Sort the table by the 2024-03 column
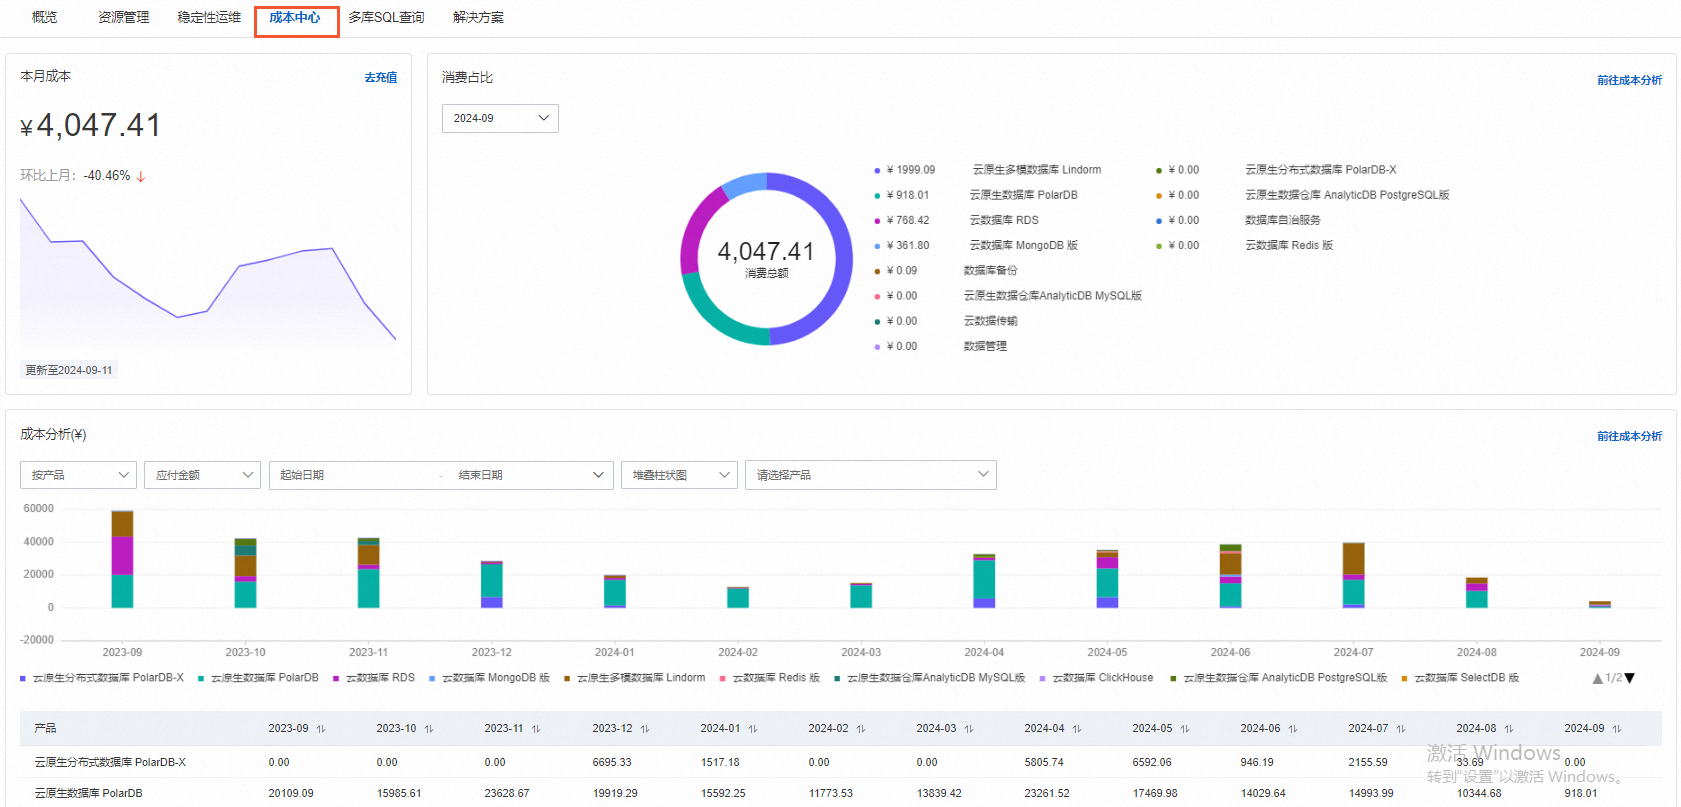This screenshot has width=1681, height=807. pos(969,729)
